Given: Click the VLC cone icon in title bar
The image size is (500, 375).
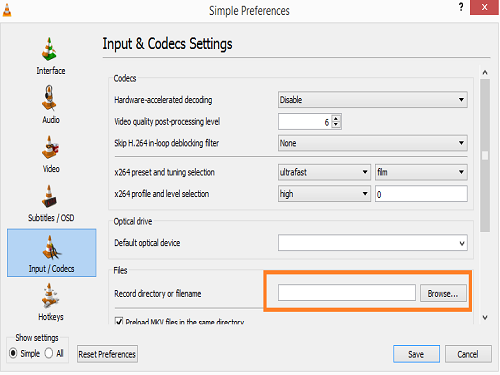Looking at the screenshot, I should [7, 10].
